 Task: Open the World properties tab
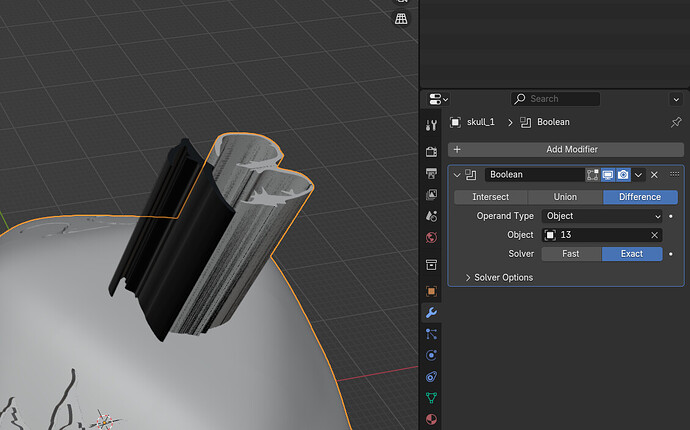[x=431, y=238]
